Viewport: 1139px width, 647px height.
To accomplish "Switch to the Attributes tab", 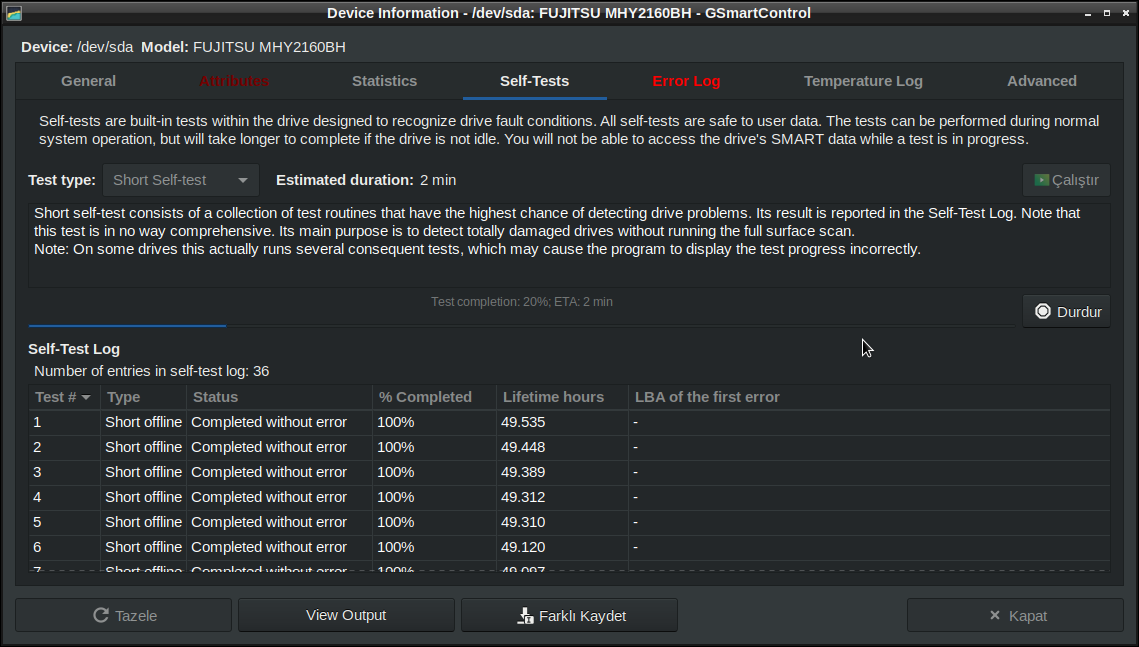I will [x=234, y=81].
